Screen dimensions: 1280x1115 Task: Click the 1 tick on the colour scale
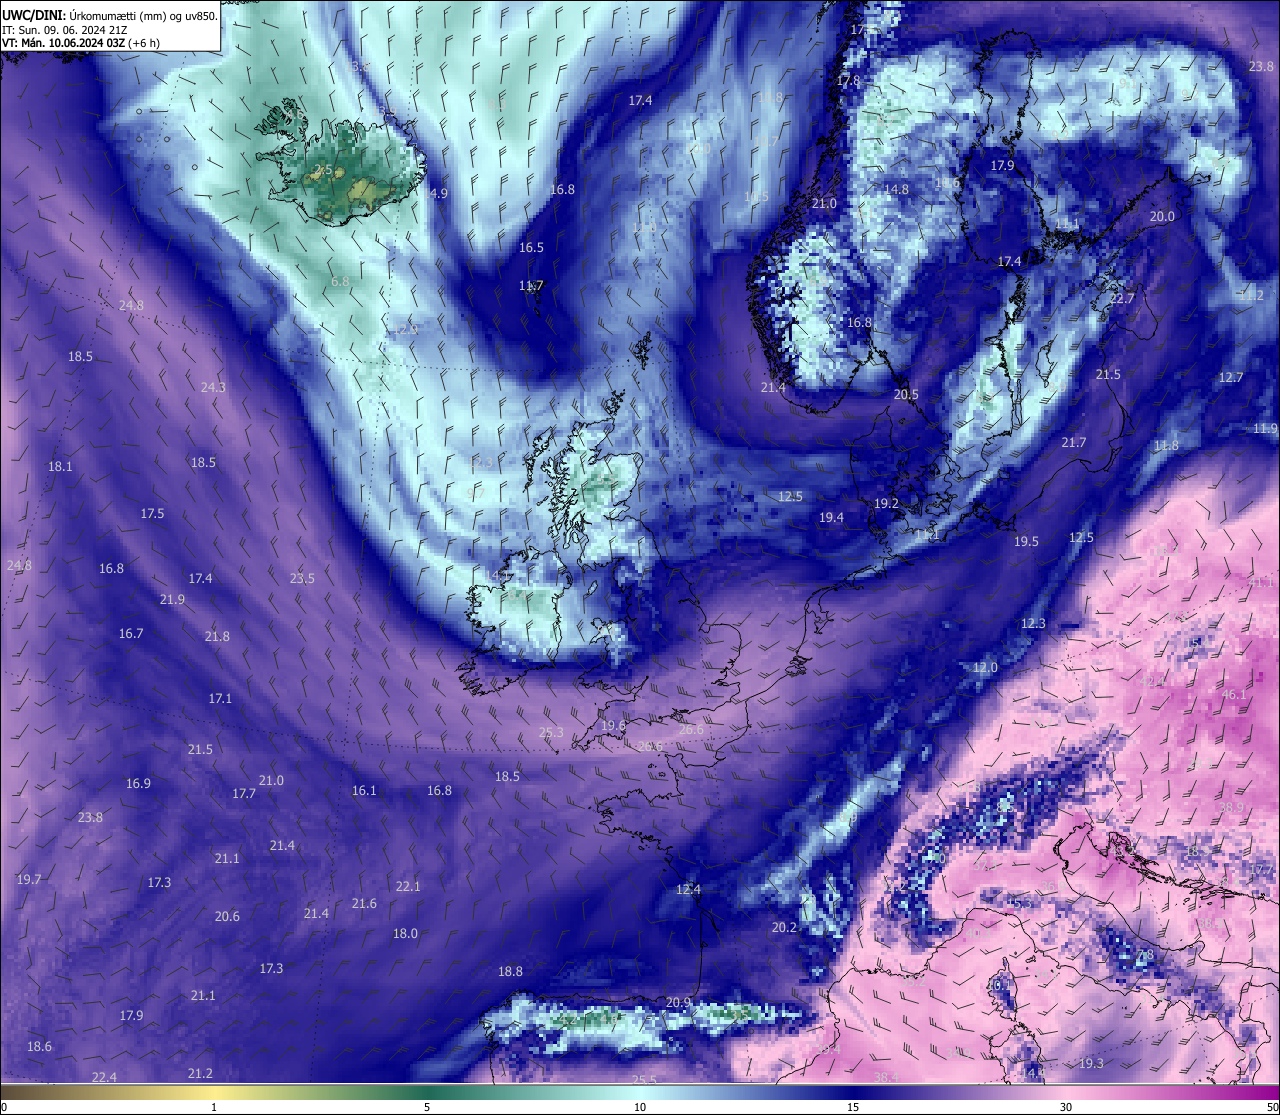(x=214, y=1107)
